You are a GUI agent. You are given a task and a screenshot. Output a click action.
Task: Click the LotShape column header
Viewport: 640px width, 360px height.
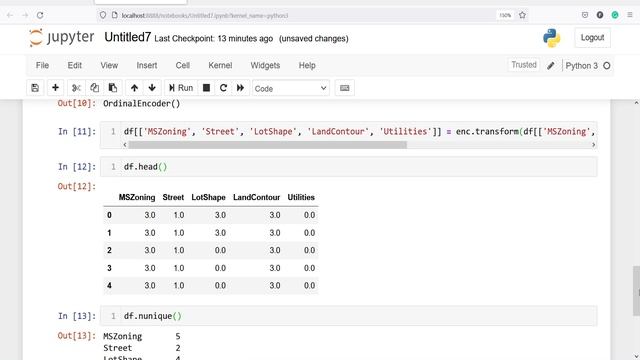[208, 198]
